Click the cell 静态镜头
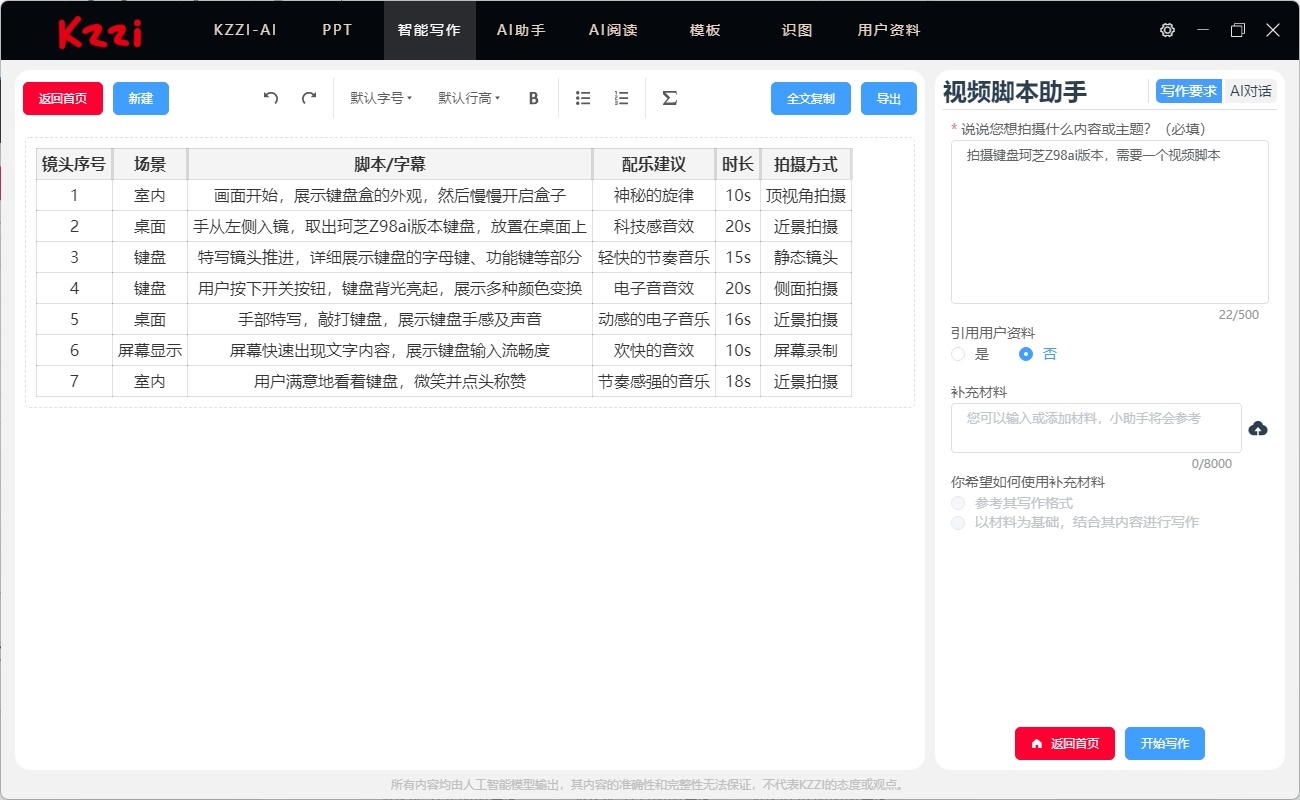 [806, 257]
